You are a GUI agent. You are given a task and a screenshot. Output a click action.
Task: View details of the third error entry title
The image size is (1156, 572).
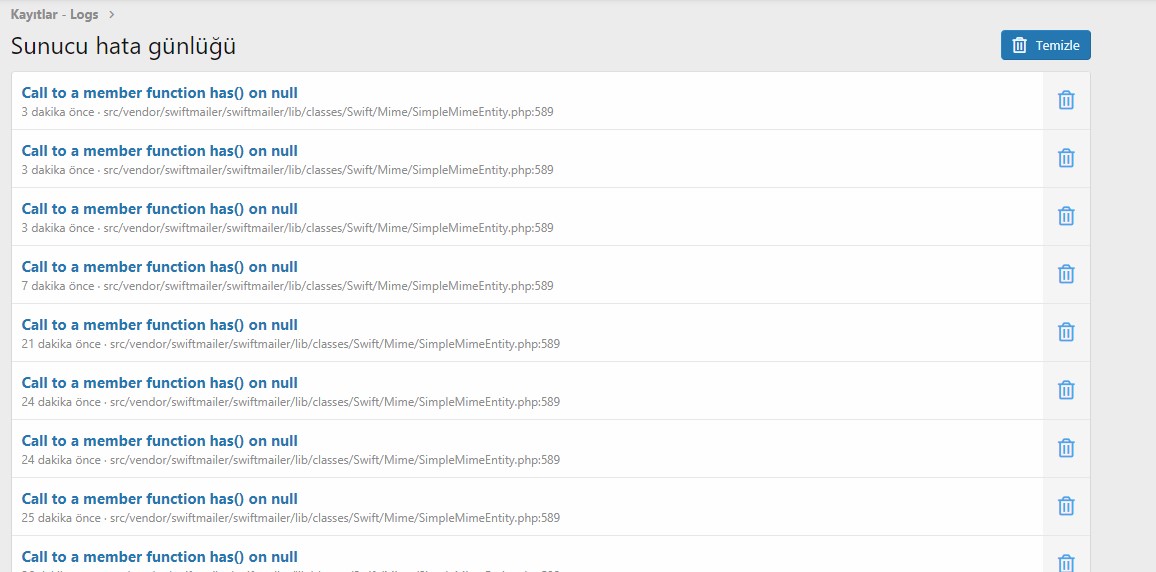(x=160, y=209)
